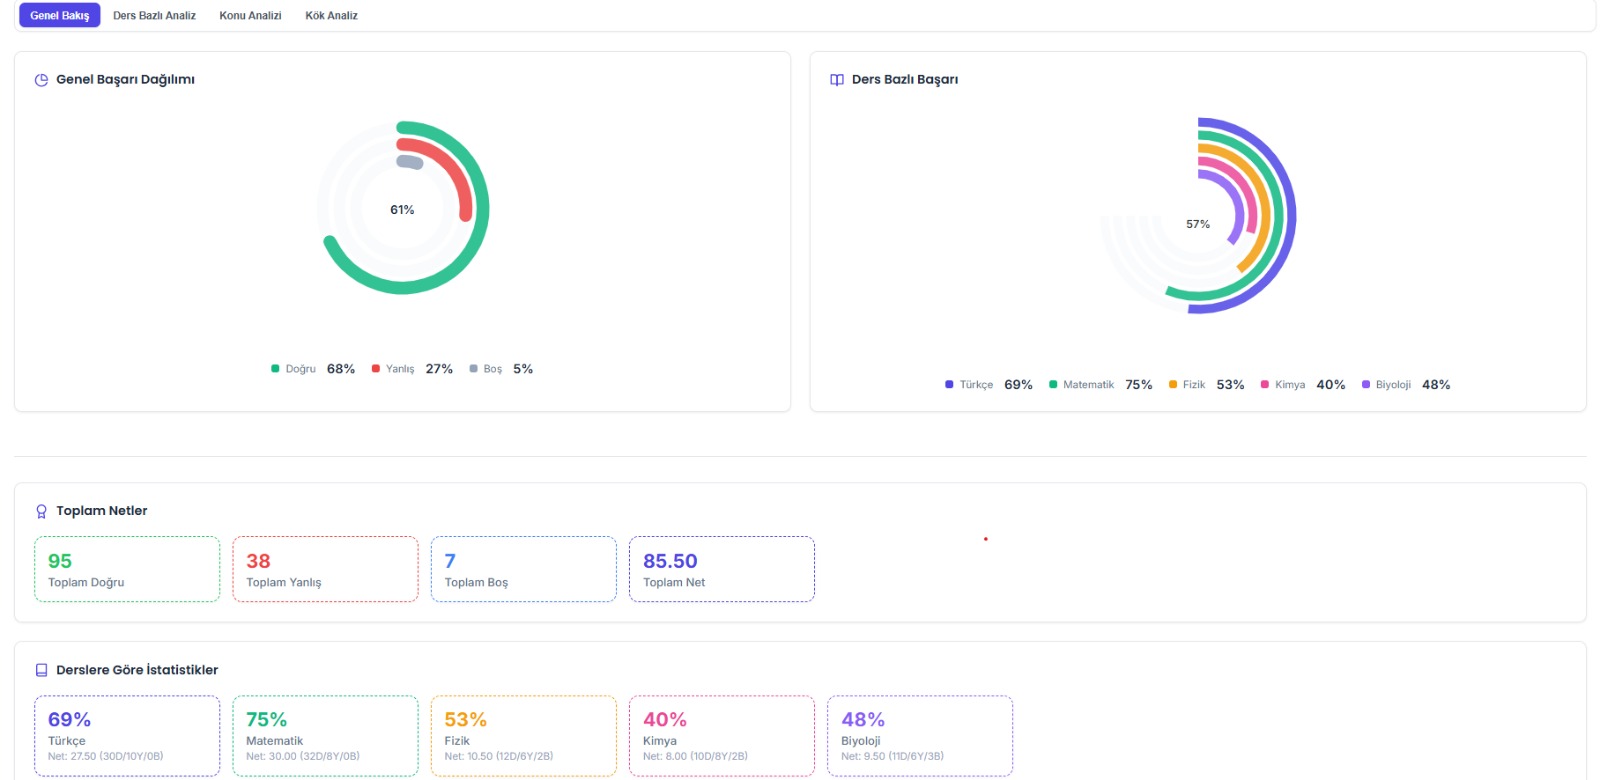The width and height of the screenshot is (1600, 780).
Task: Click the Toplam Doğru 95 card
Action: (x=127, y=569)
